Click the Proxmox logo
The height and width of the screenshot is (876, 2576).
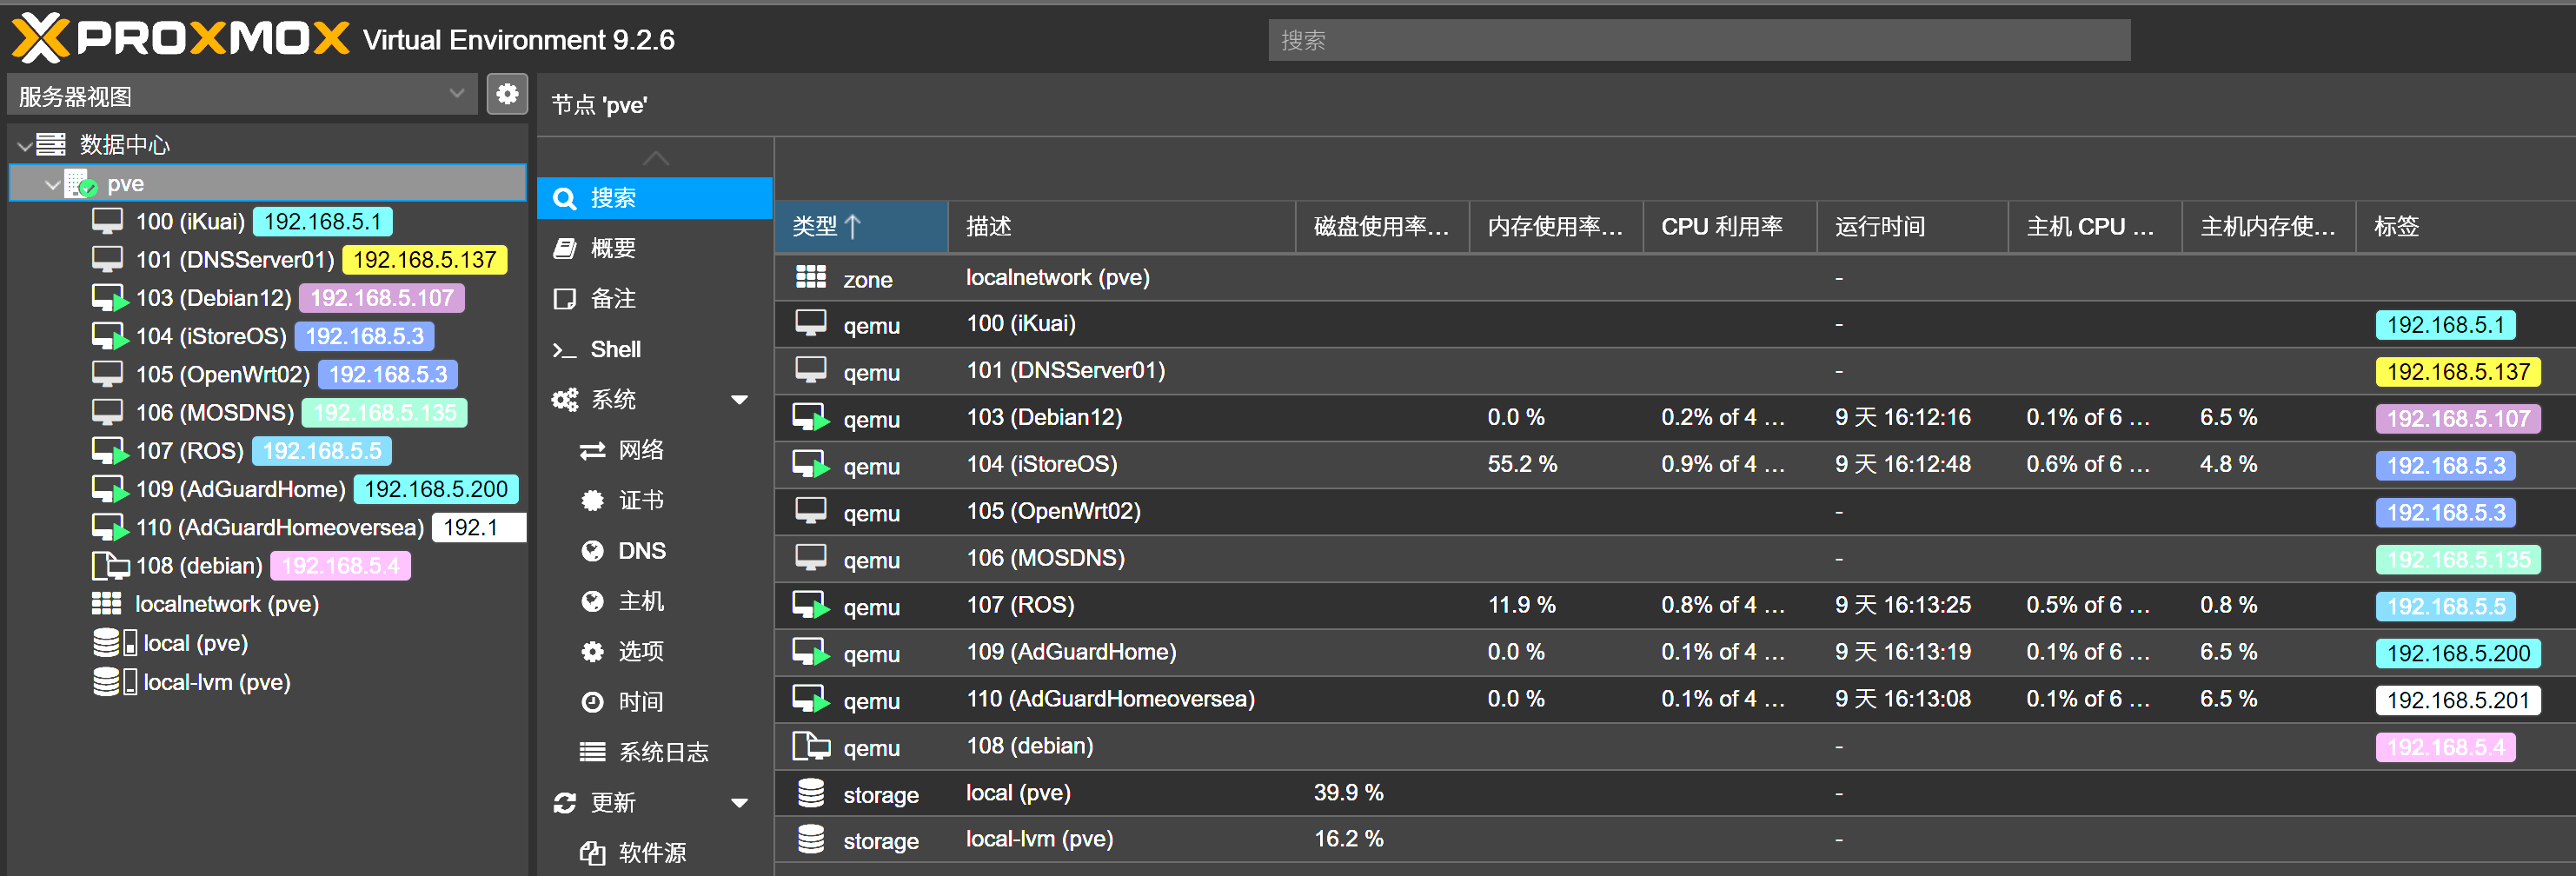180,39
